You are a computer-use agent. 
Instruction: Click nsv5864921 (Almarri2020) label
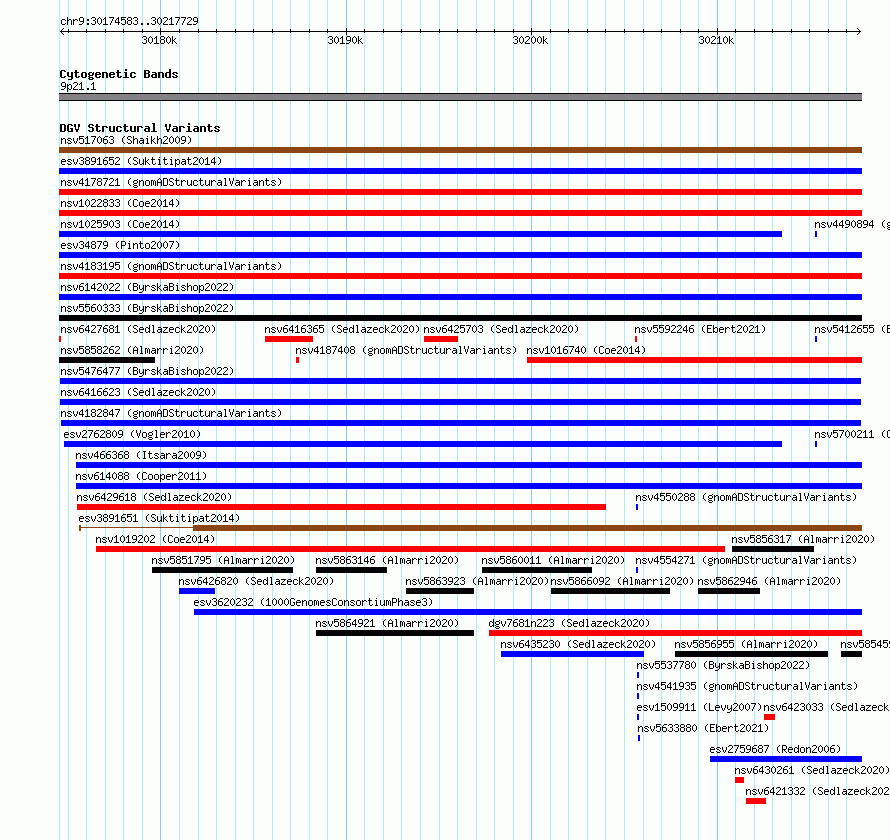point(387,623)
